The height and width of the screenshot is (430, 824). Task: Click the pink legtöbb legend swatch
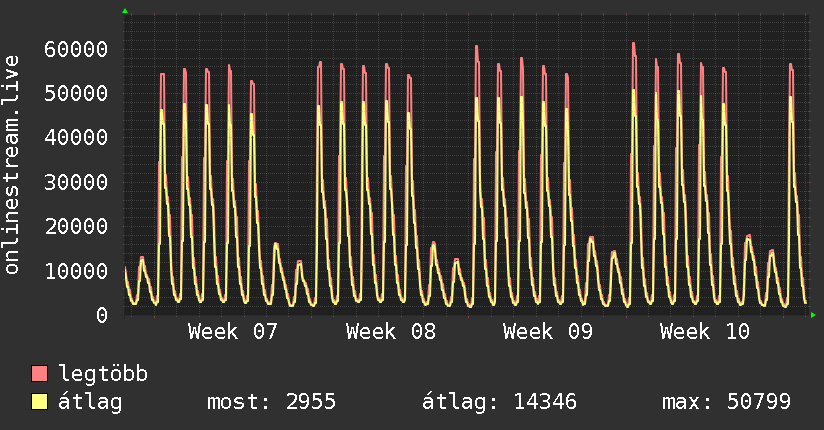[x=39, y=373]
